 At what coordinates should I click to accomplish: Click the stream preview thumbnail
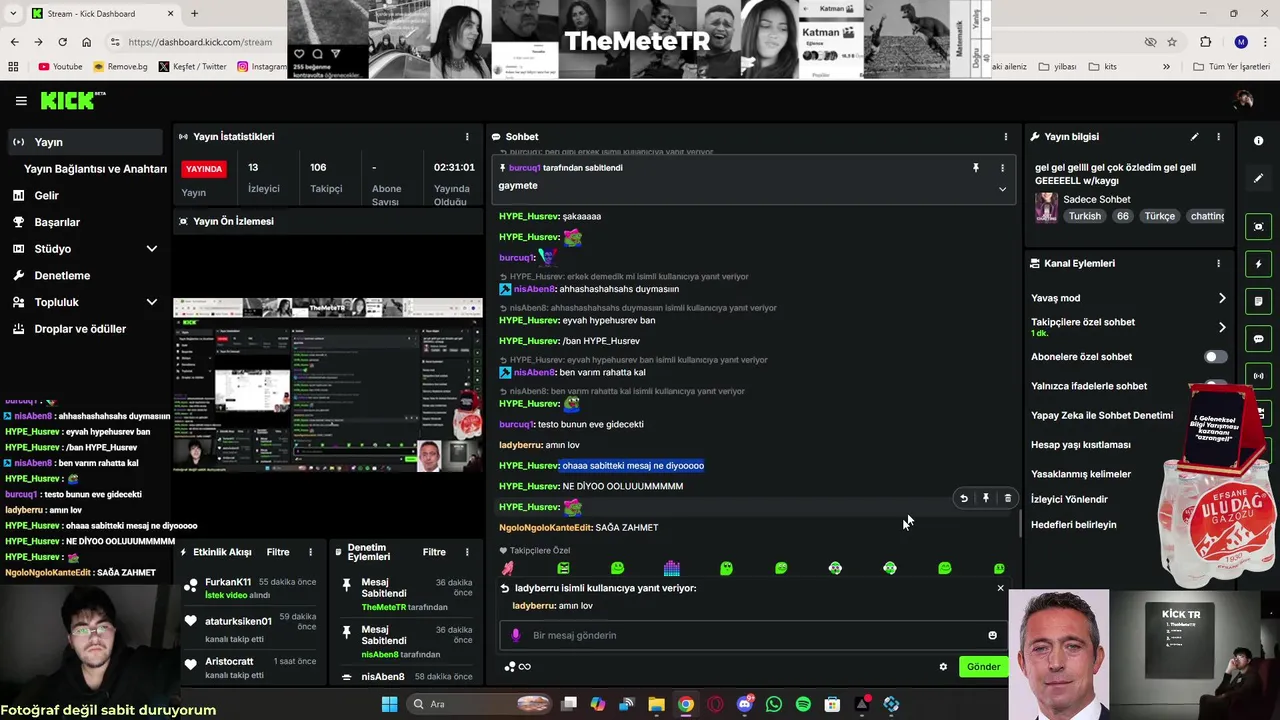pos(328,385)
